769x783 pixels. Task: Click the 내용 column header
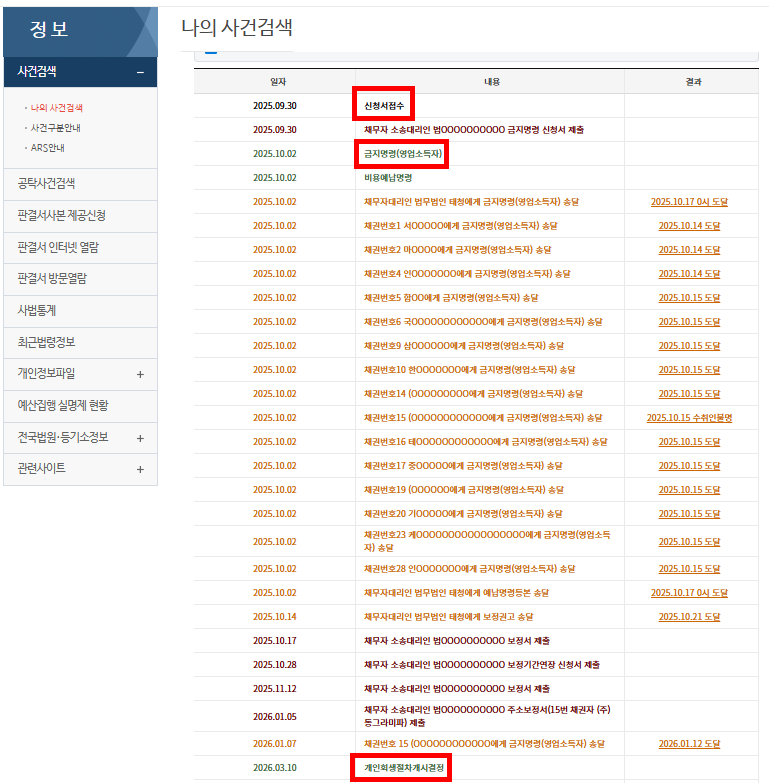click(x=491, y=81)
